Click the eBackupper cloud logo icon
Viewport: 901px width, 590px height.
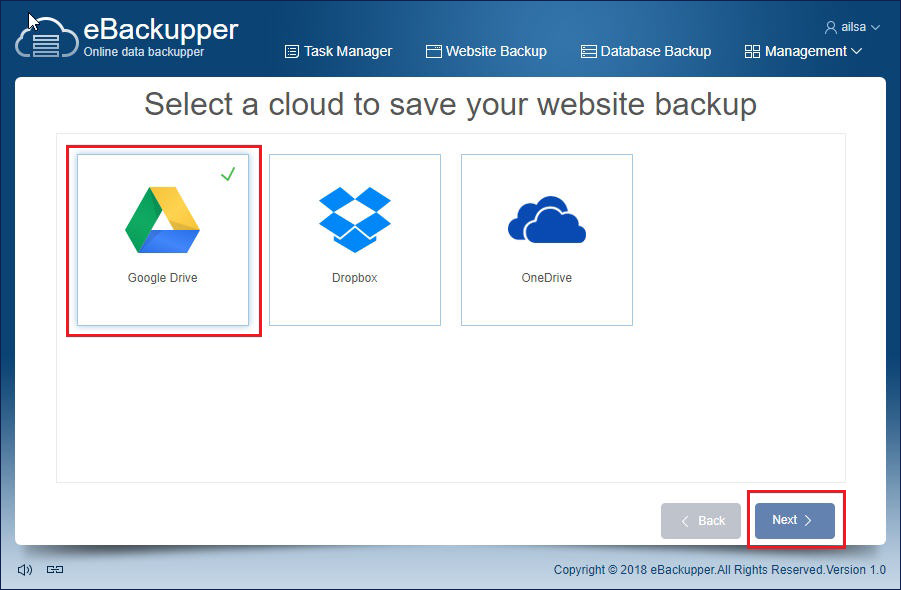click(x=47, y=38)
